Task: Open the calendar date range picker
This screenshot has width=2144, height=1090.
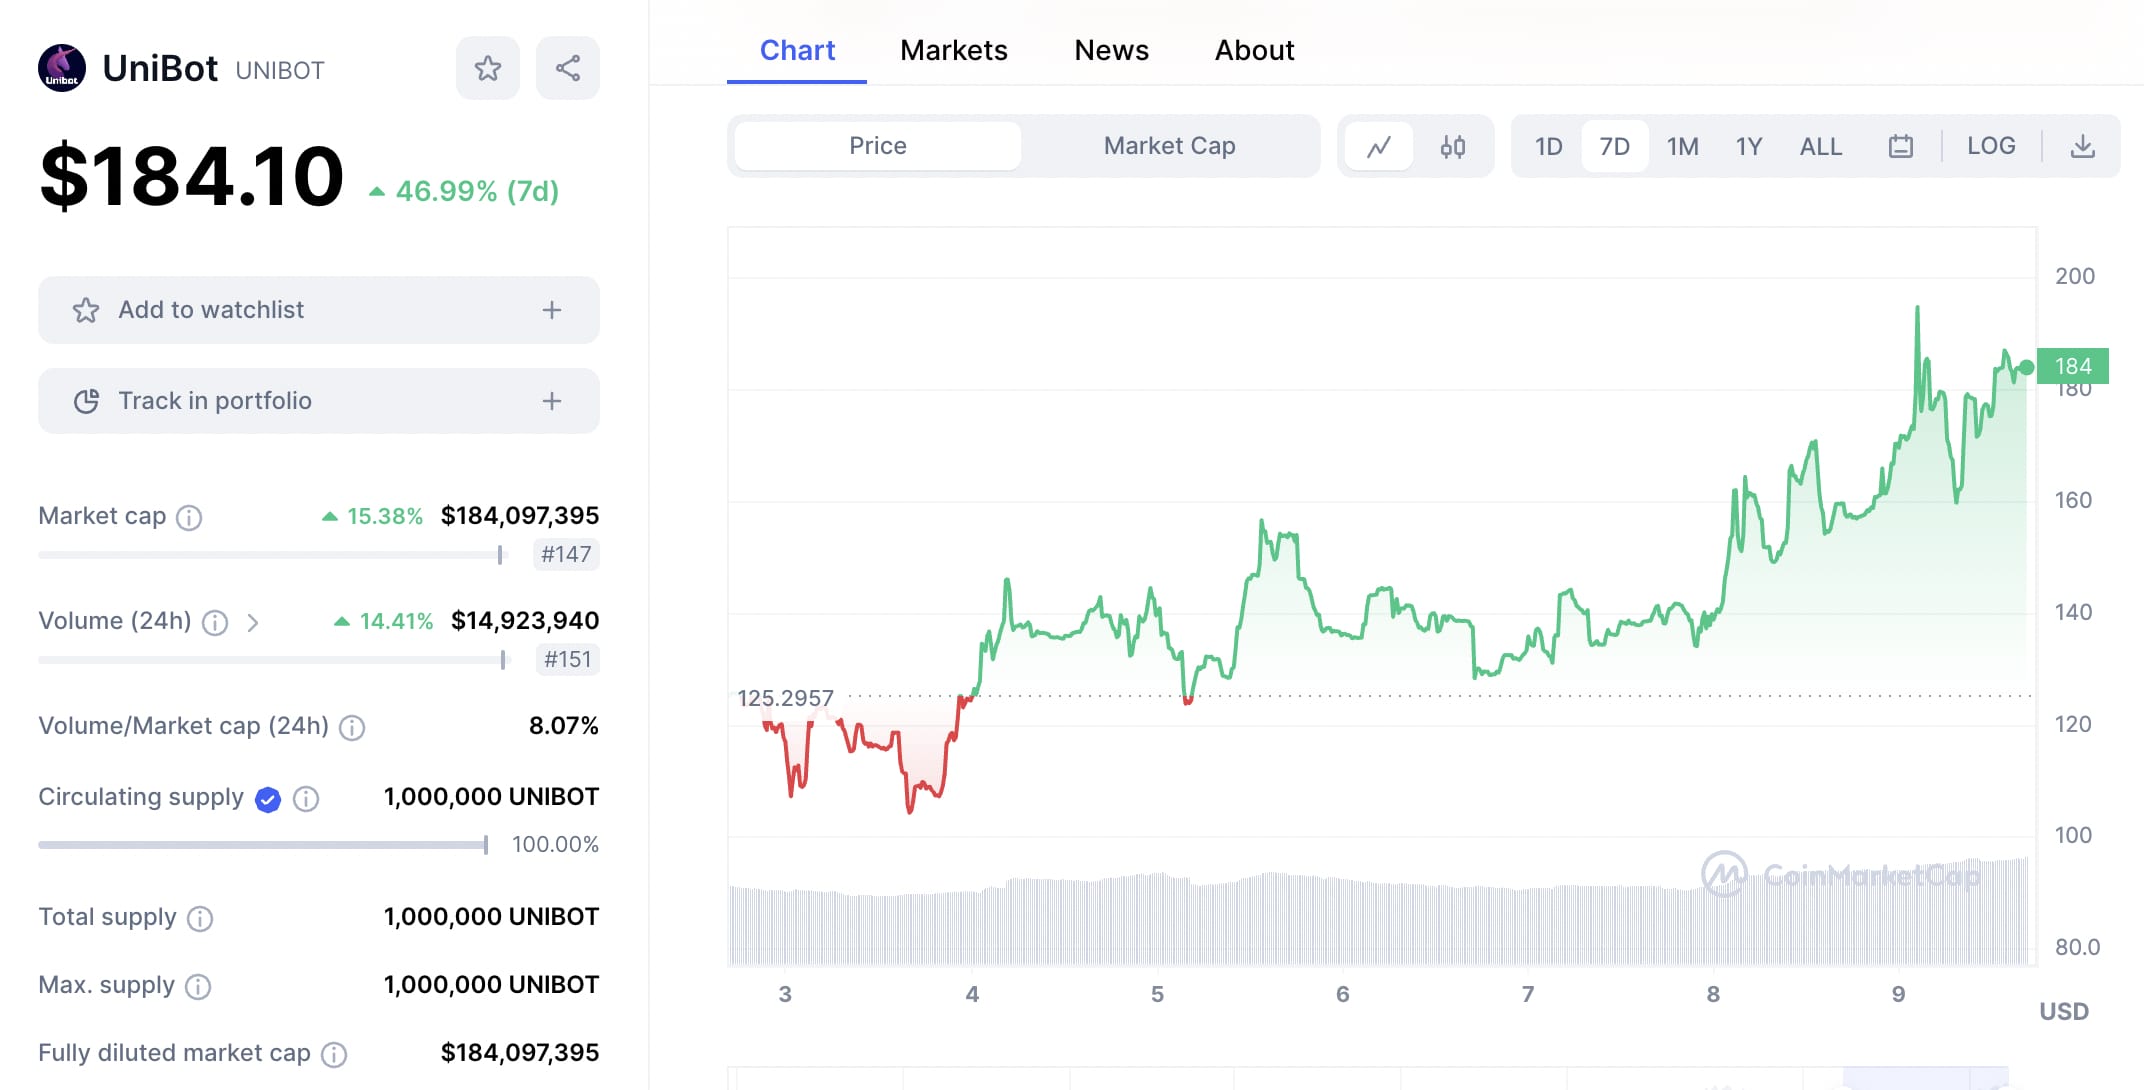Action: pyautogui.click(x=1900, y=147)
